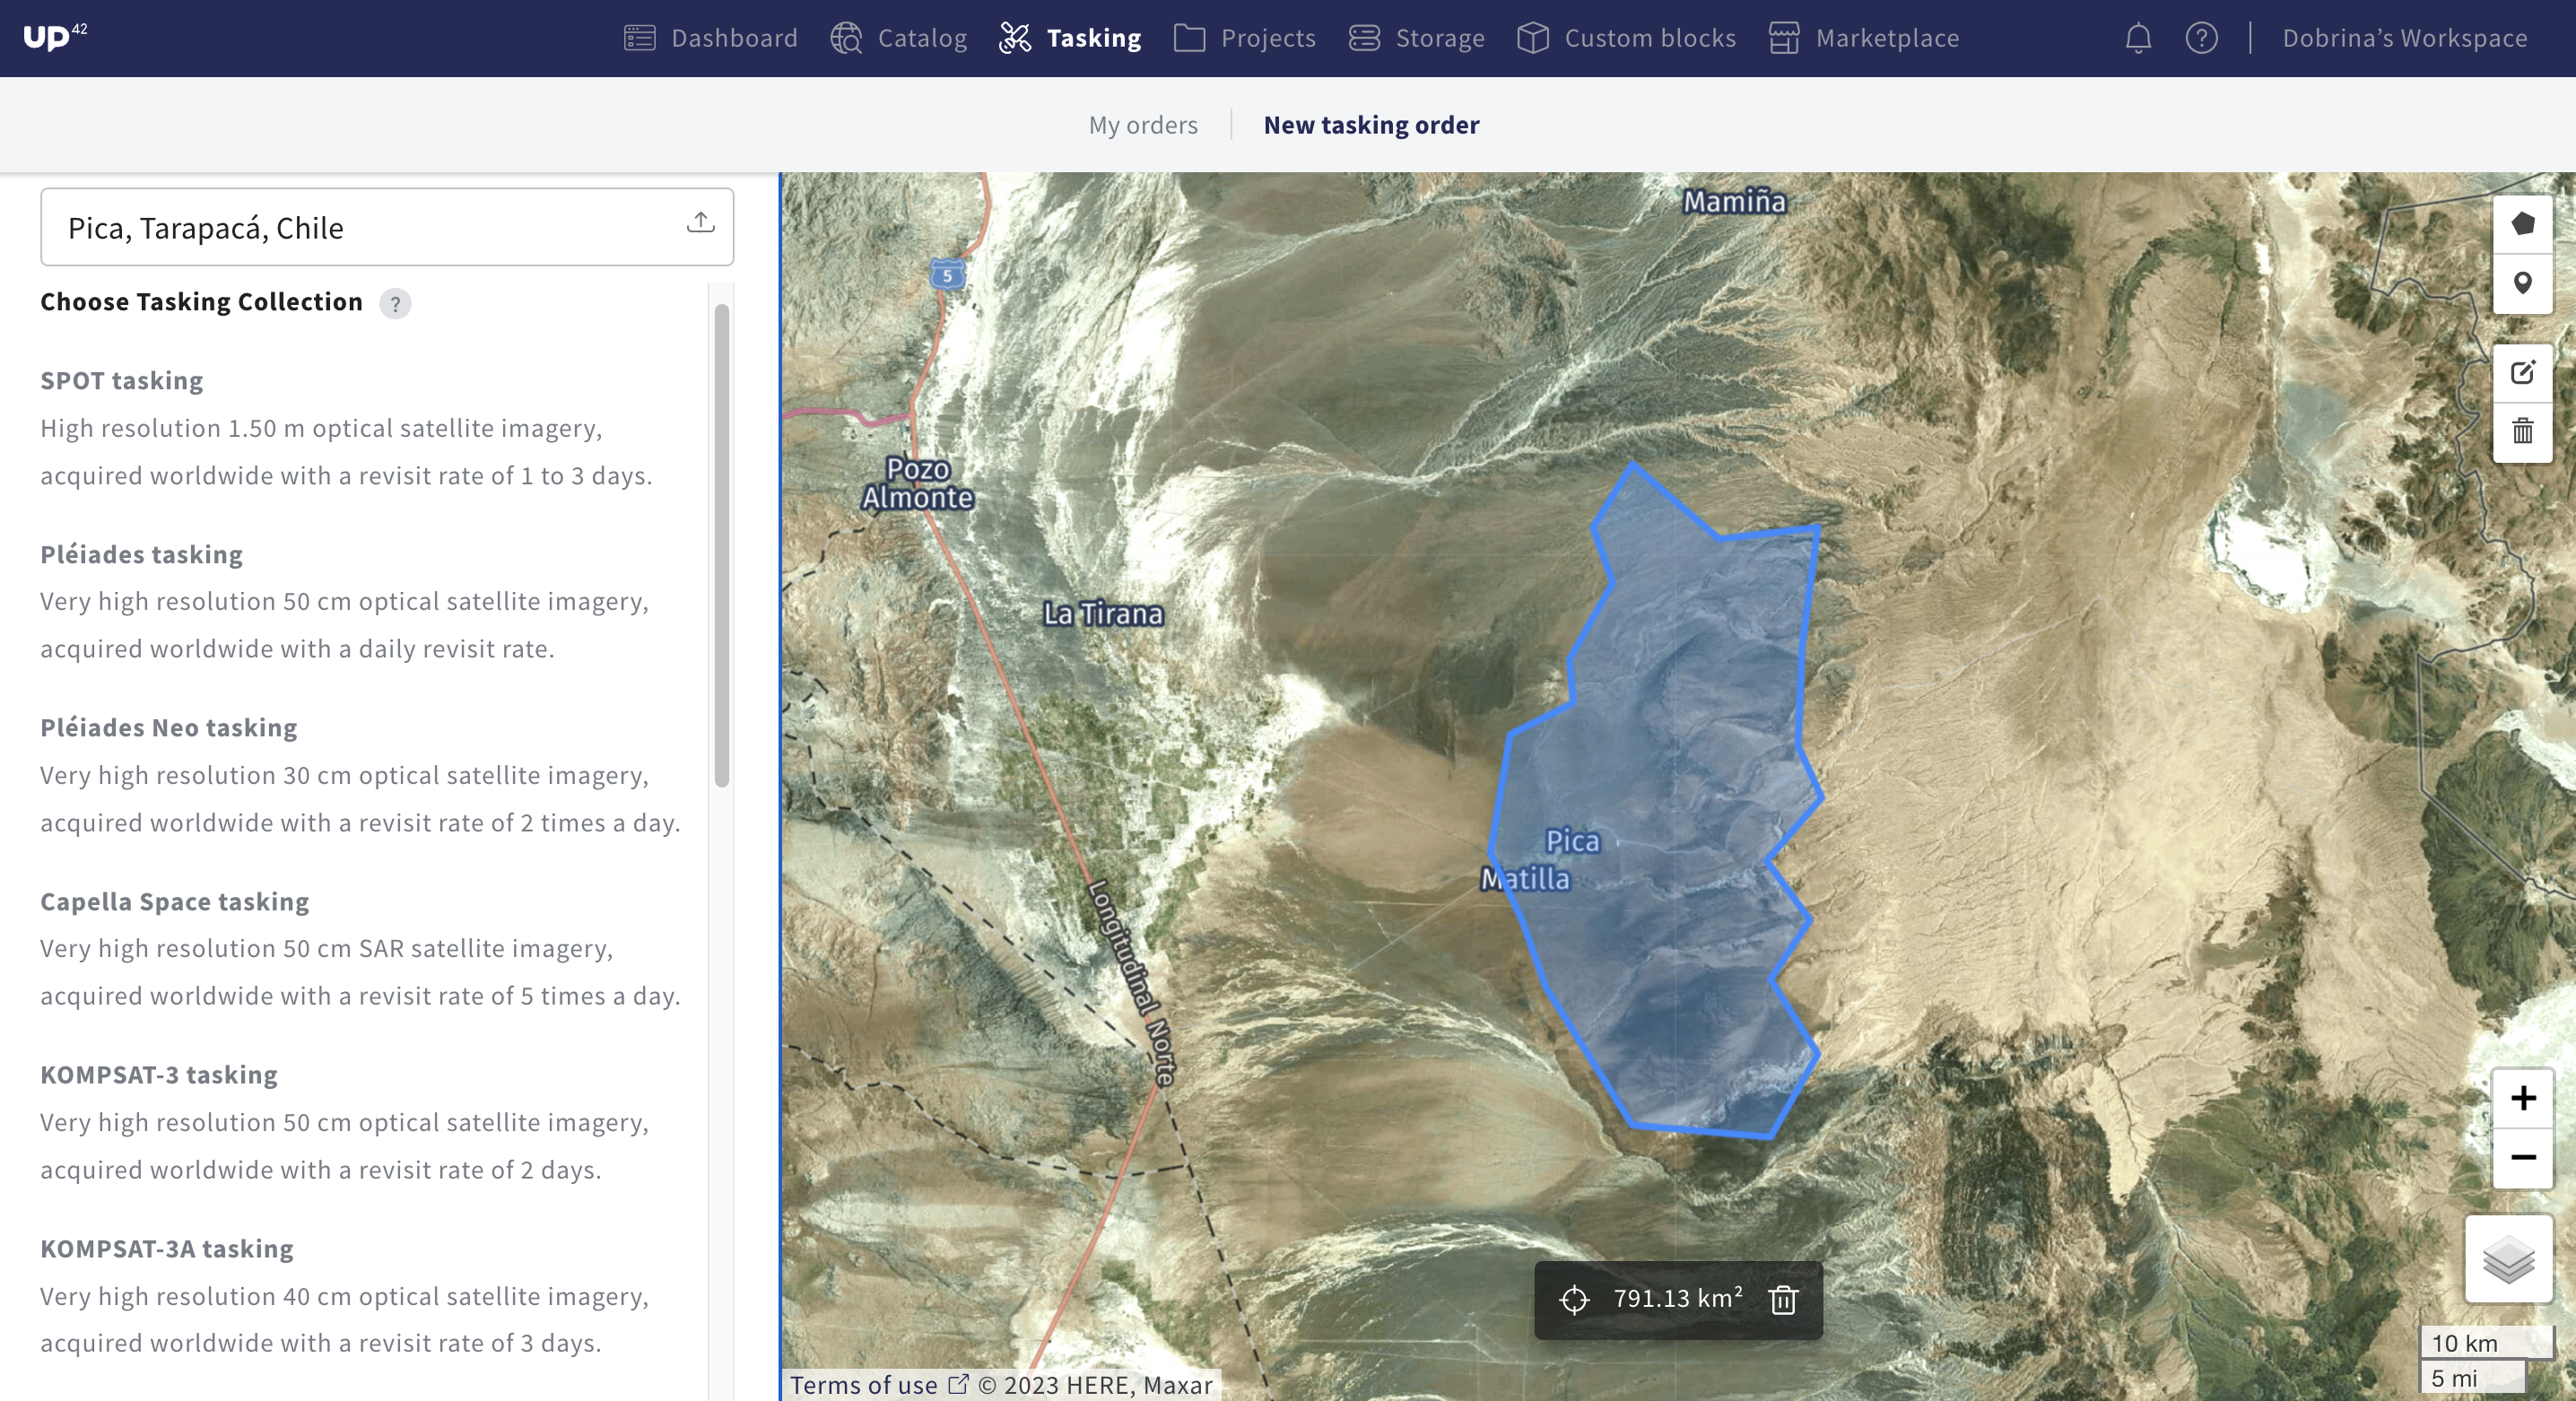Open Dobrina's Workspace menu
The height and width of the screenshot is (1401, 2576).
pos(2404,38)
